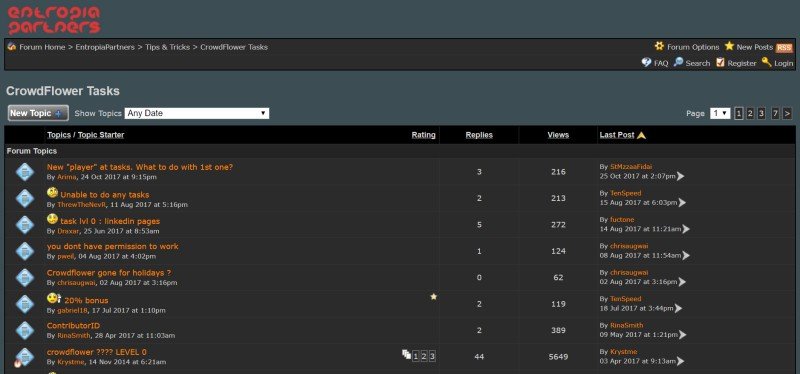Viewport: 800px width, 374px height.
Task: Sort by Topic Starter column header
Action: click(x=101, y=135)
